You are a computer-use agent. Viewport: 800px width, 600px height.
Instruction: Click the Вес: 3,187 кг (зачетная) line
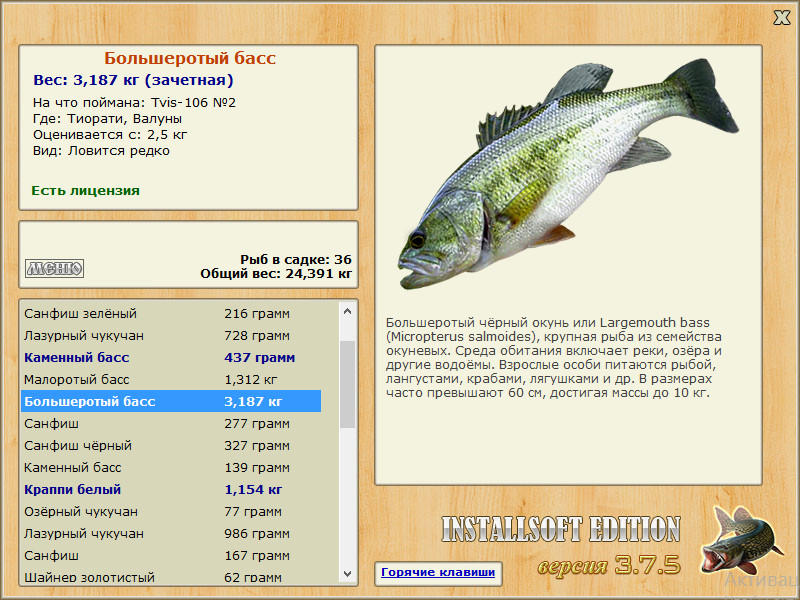(133, 80)
